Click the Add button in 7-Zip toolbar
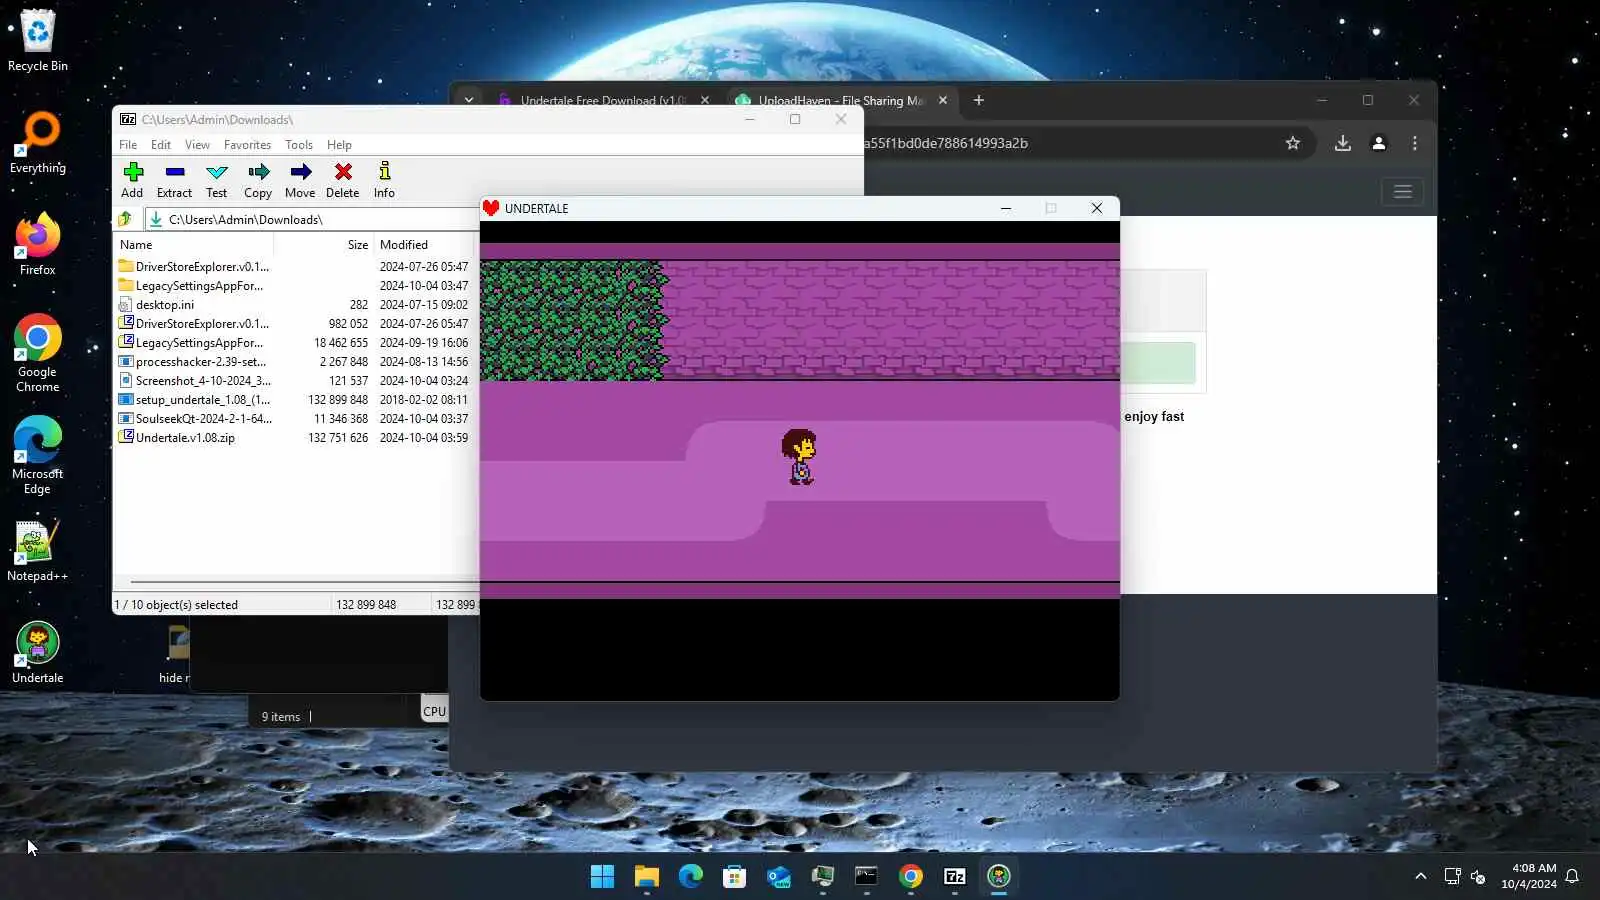The width and height of the screenshot is (1600, 900). coord(132,180)
